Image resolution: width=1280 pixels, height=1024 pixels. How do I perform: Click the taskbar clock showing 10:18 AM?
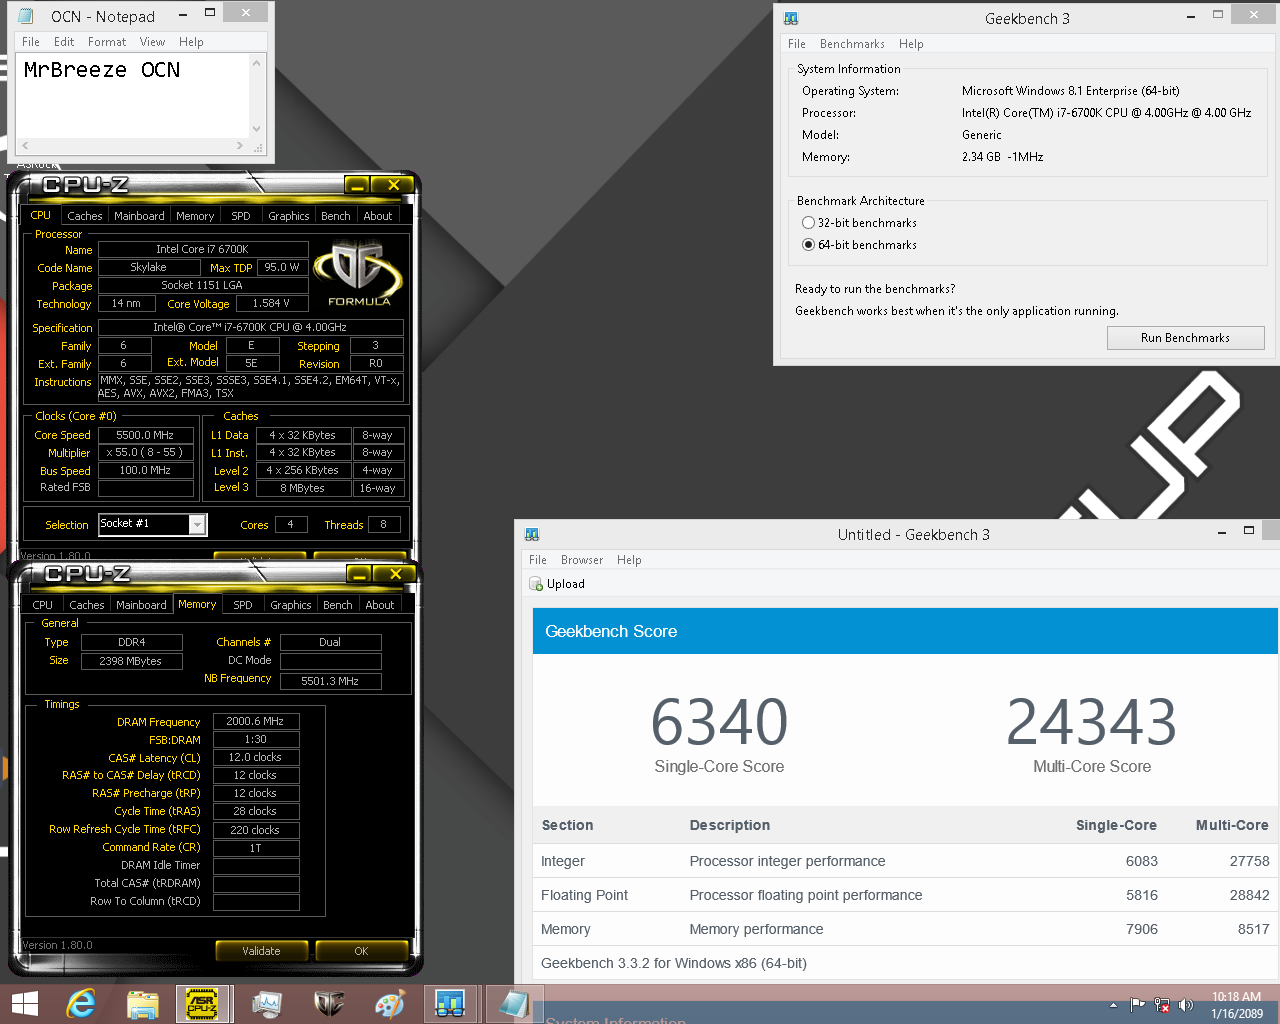click(1237, 1005)
